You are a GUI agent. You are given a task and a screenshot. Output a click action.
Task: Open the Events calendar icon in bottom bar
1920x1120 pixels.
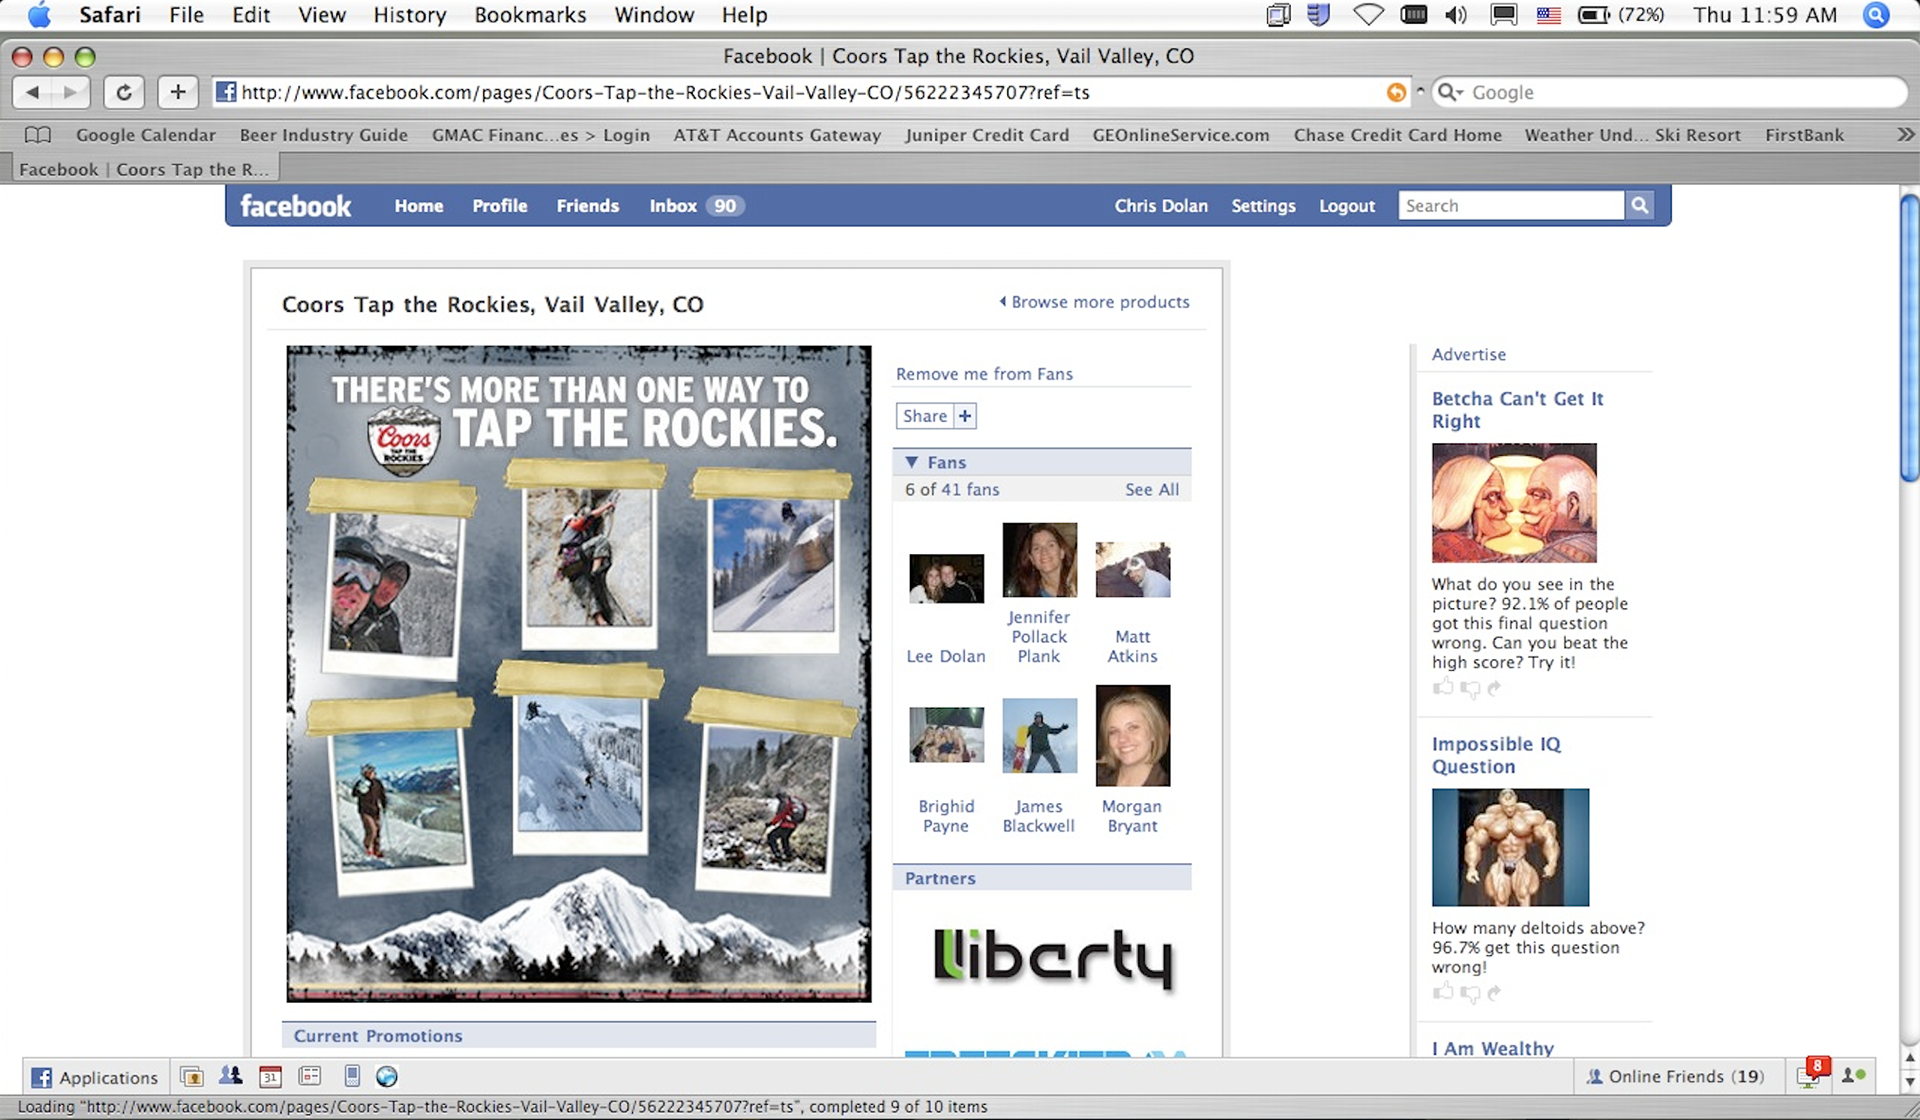tap(270, 1077)
